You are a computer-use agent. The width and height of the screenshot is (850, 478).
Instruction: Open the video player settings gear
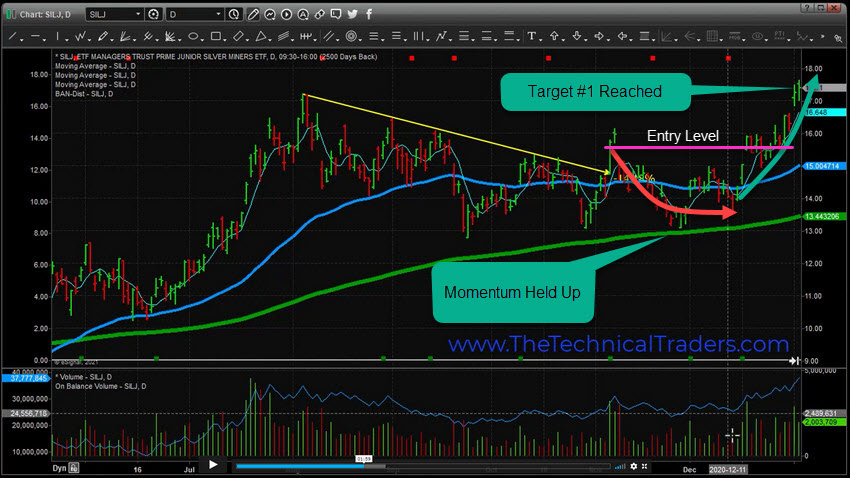633,466
